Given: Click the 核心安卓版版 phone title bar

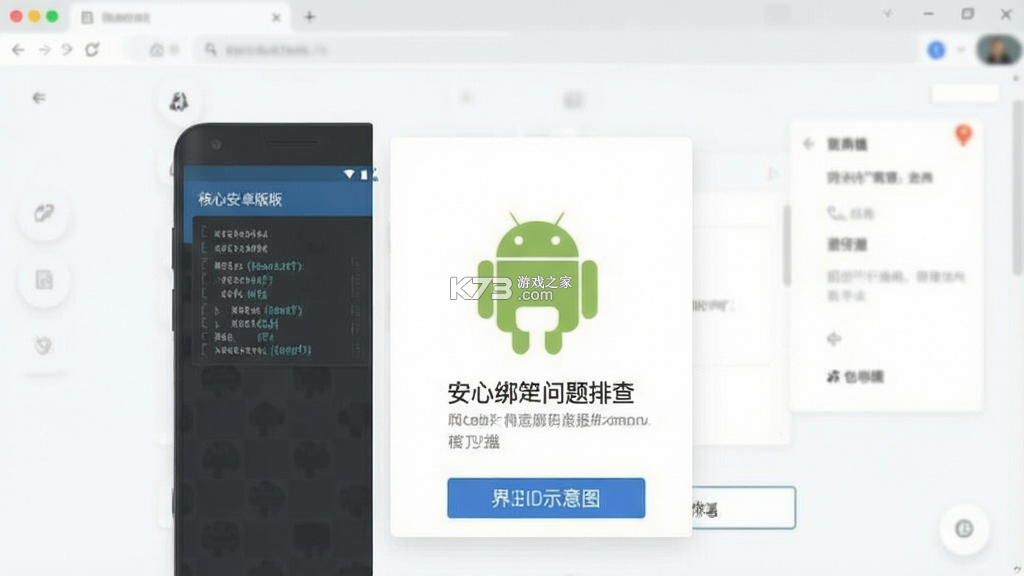Looking at the screenshot, I should (x=278, y=199).
